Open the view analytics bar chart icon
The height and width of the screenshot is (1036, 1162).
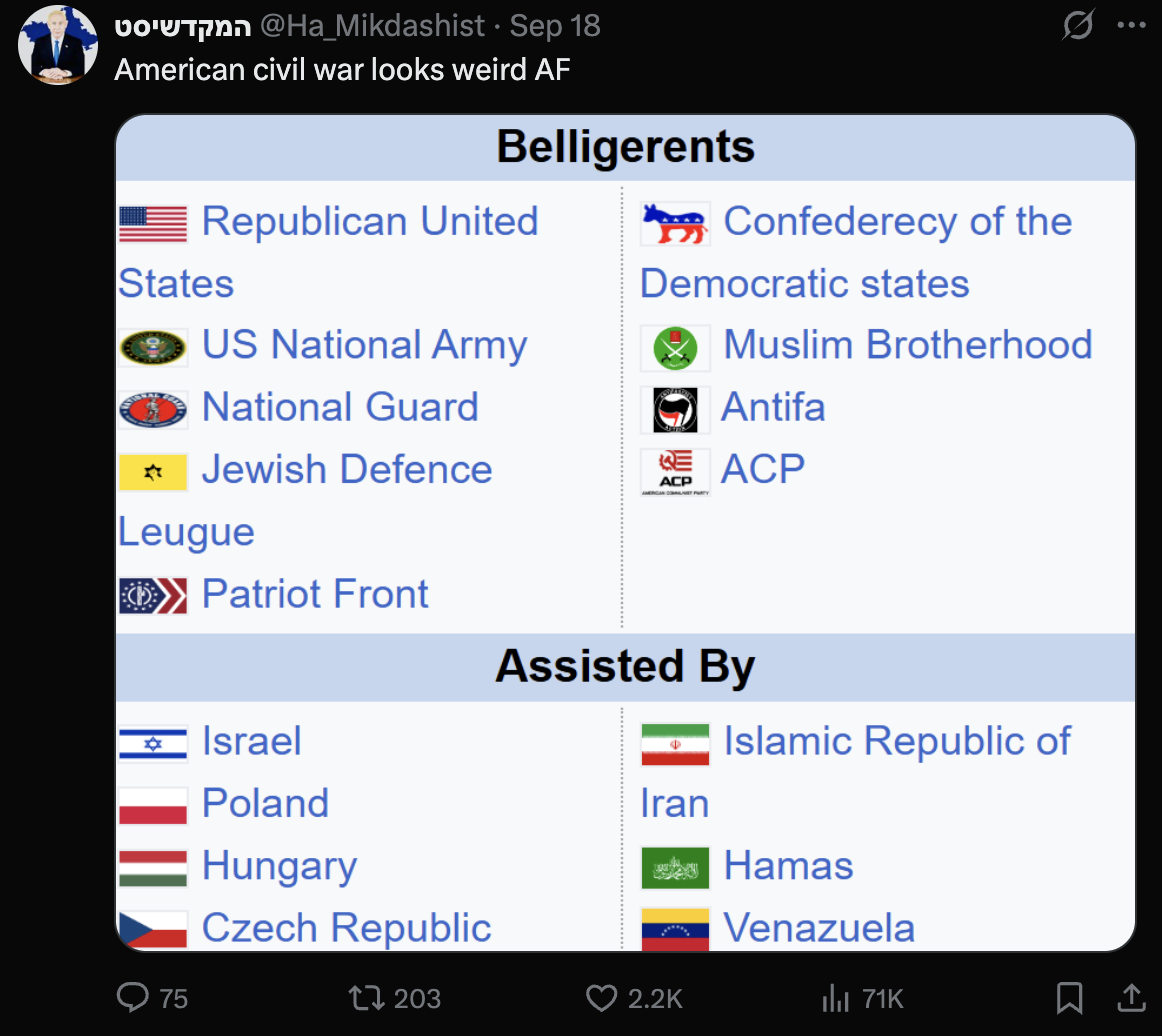point(835,997)
